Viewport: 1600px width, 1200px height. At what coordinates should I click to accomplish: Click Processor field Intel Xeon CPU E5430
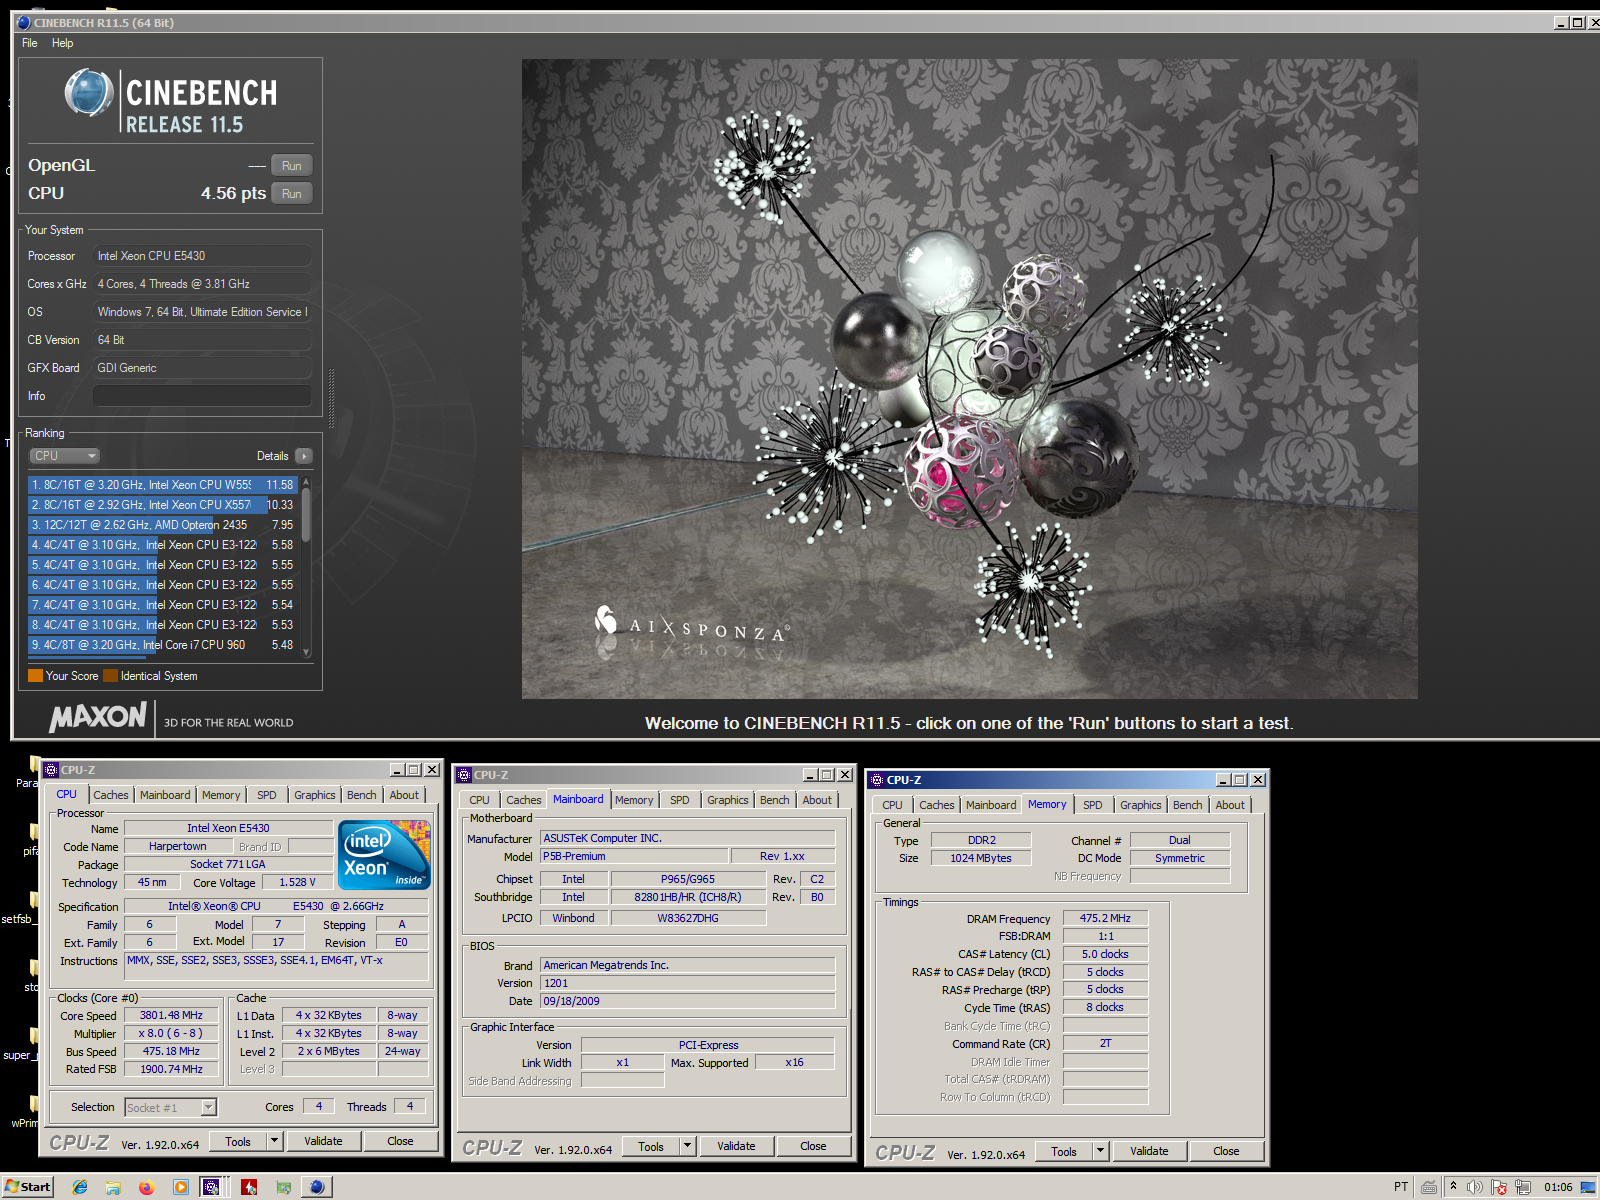coord(202,256)
